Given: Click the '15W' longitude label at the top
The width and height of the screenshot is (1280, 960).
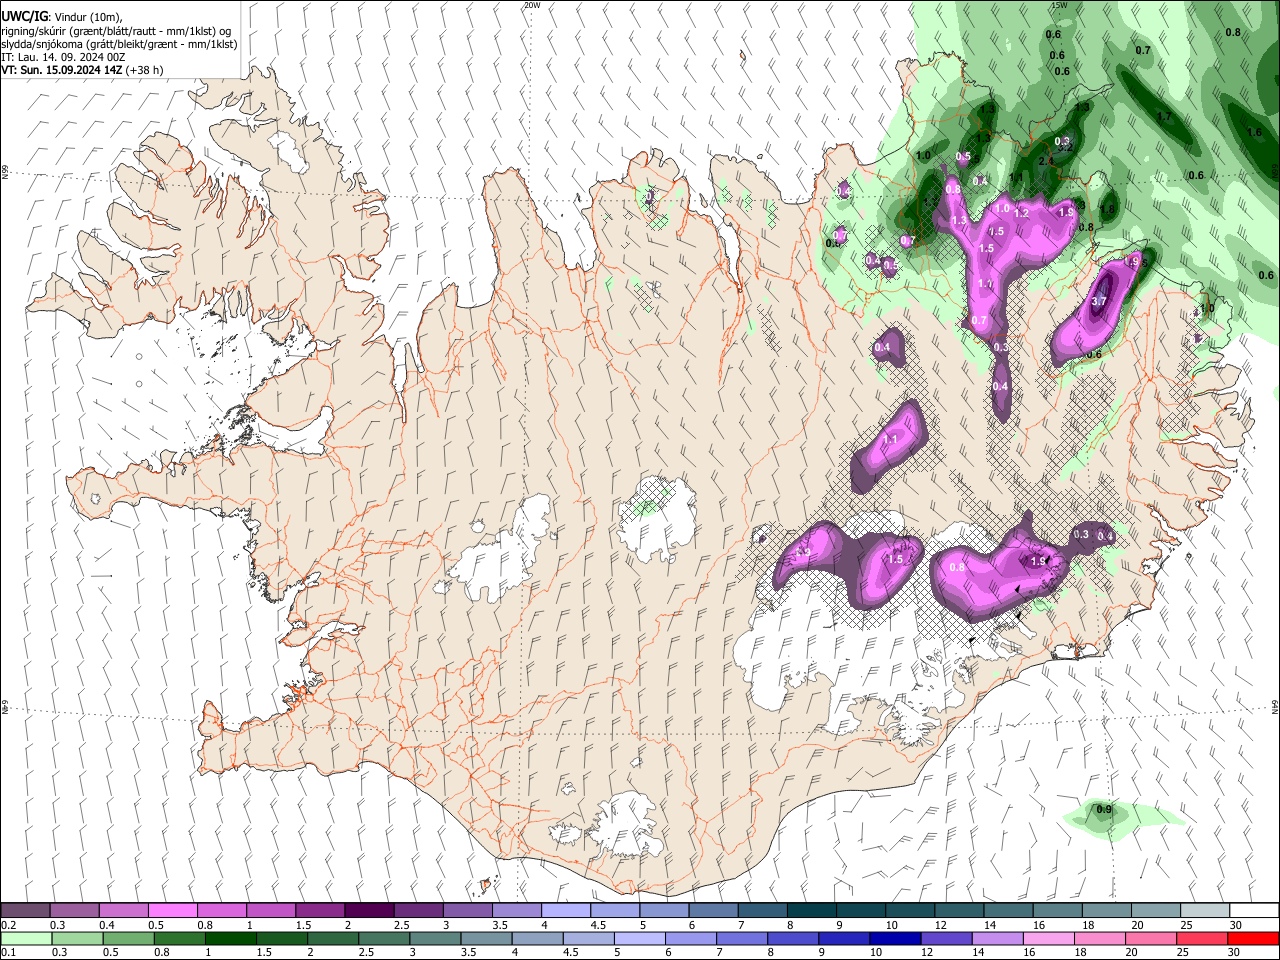Looking at the screenshot, I should [x=1059, y=5].
